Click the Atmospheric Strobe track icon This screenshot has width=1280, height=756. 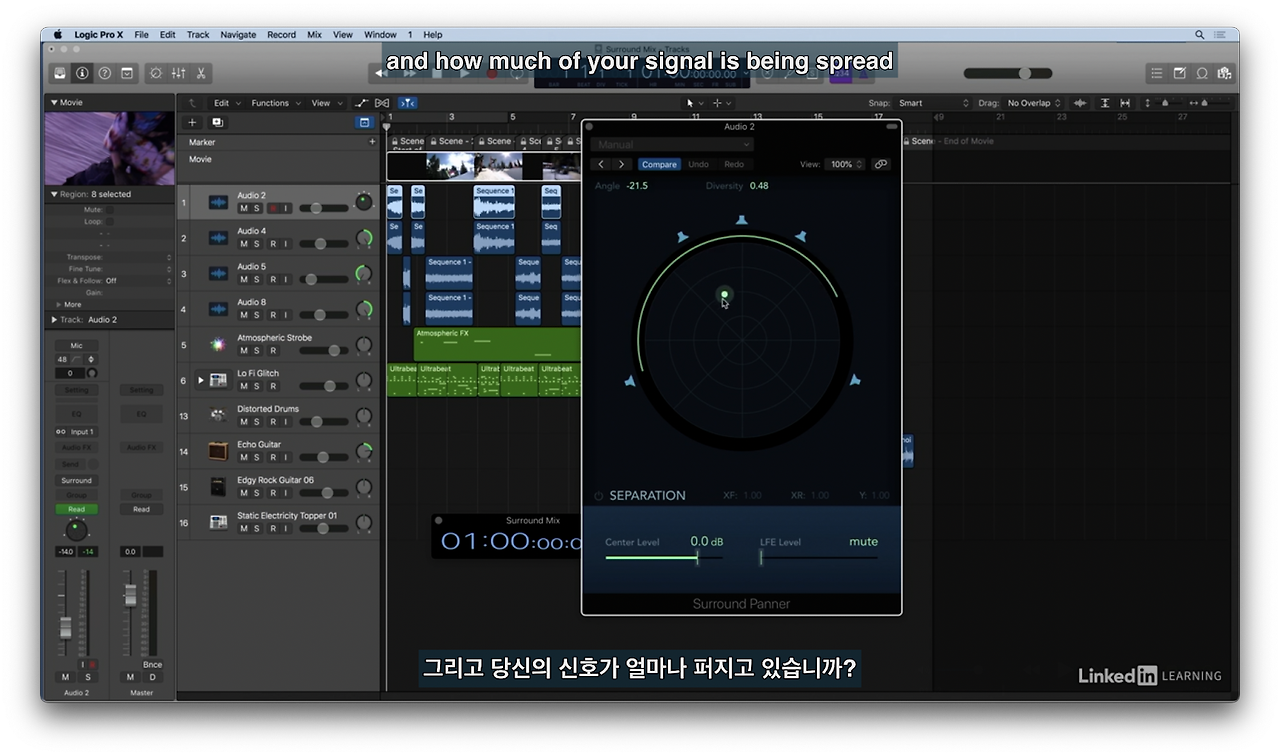coord(217,345)
